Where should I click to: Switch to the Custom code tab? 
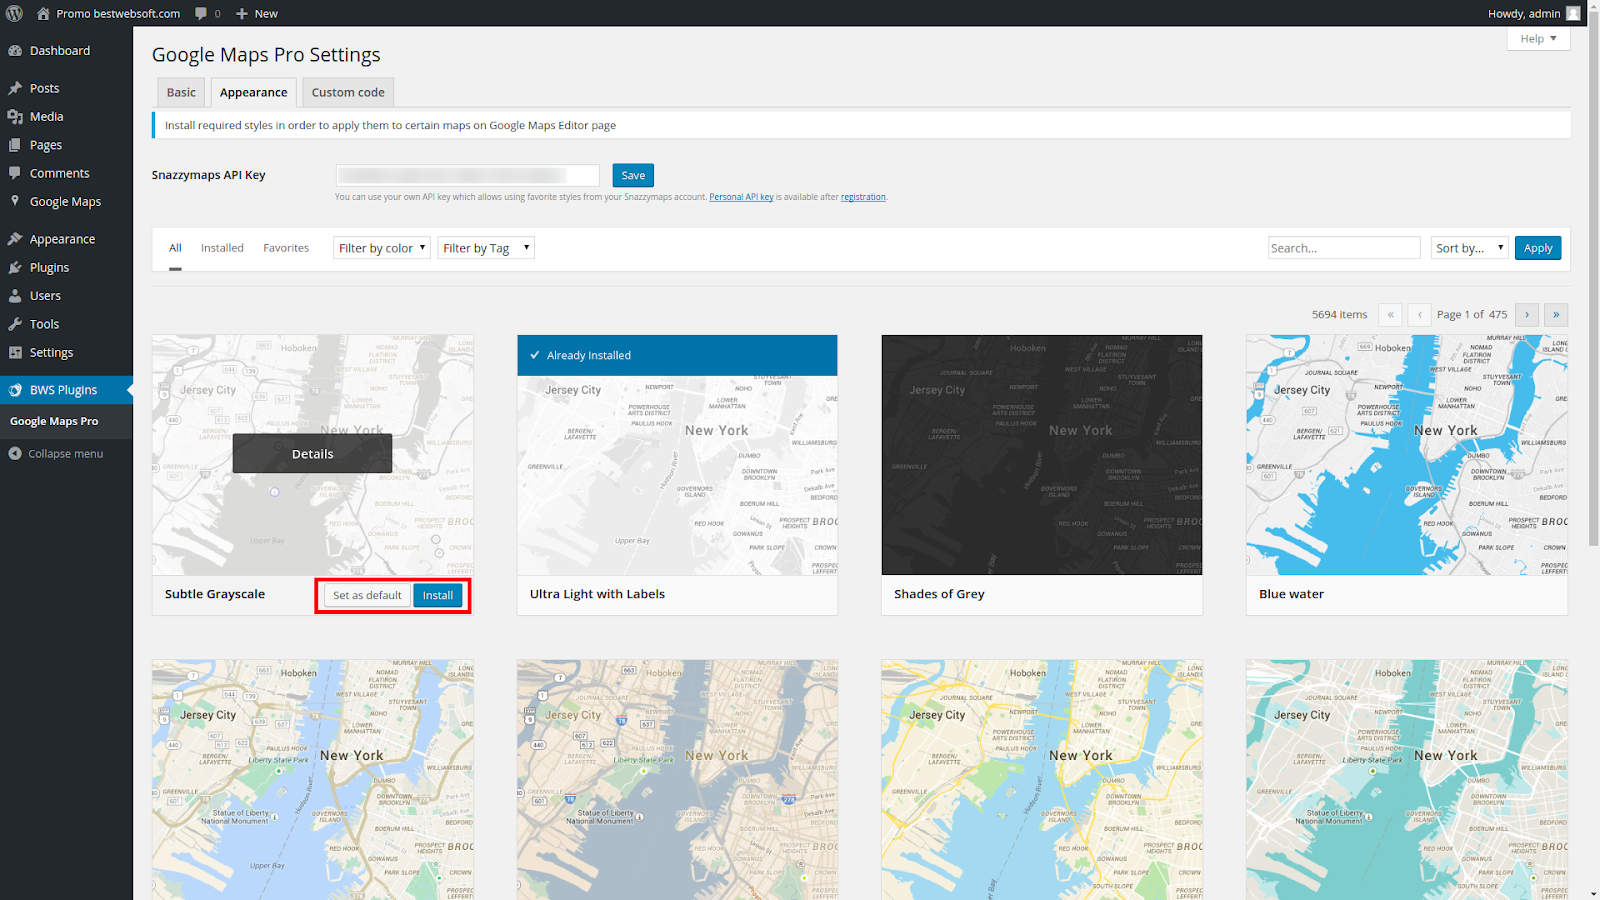click(348, 92)
